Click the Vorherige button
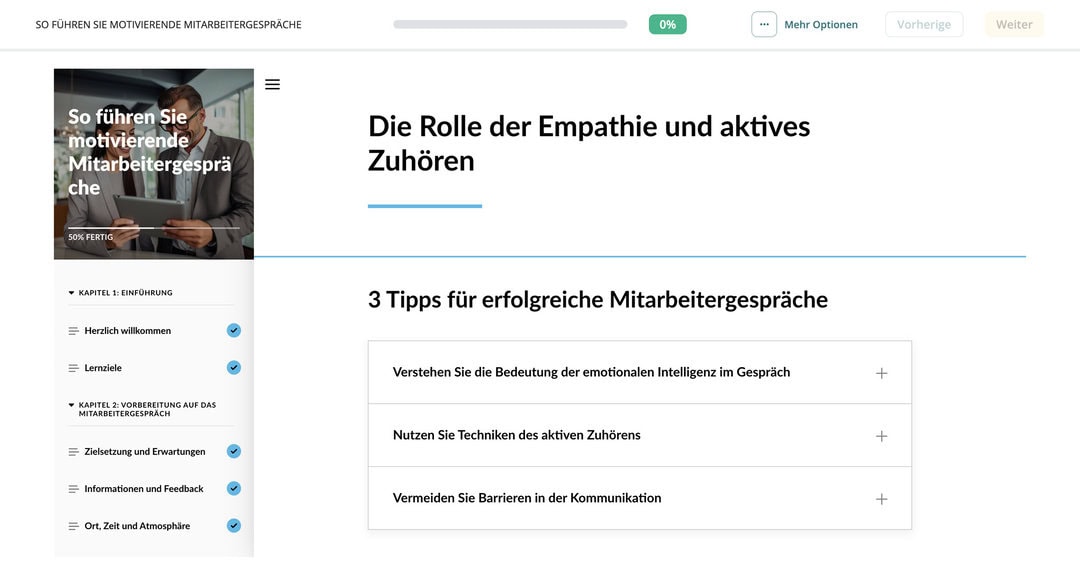The image size is (1080, 588). [x=924, y=25]
